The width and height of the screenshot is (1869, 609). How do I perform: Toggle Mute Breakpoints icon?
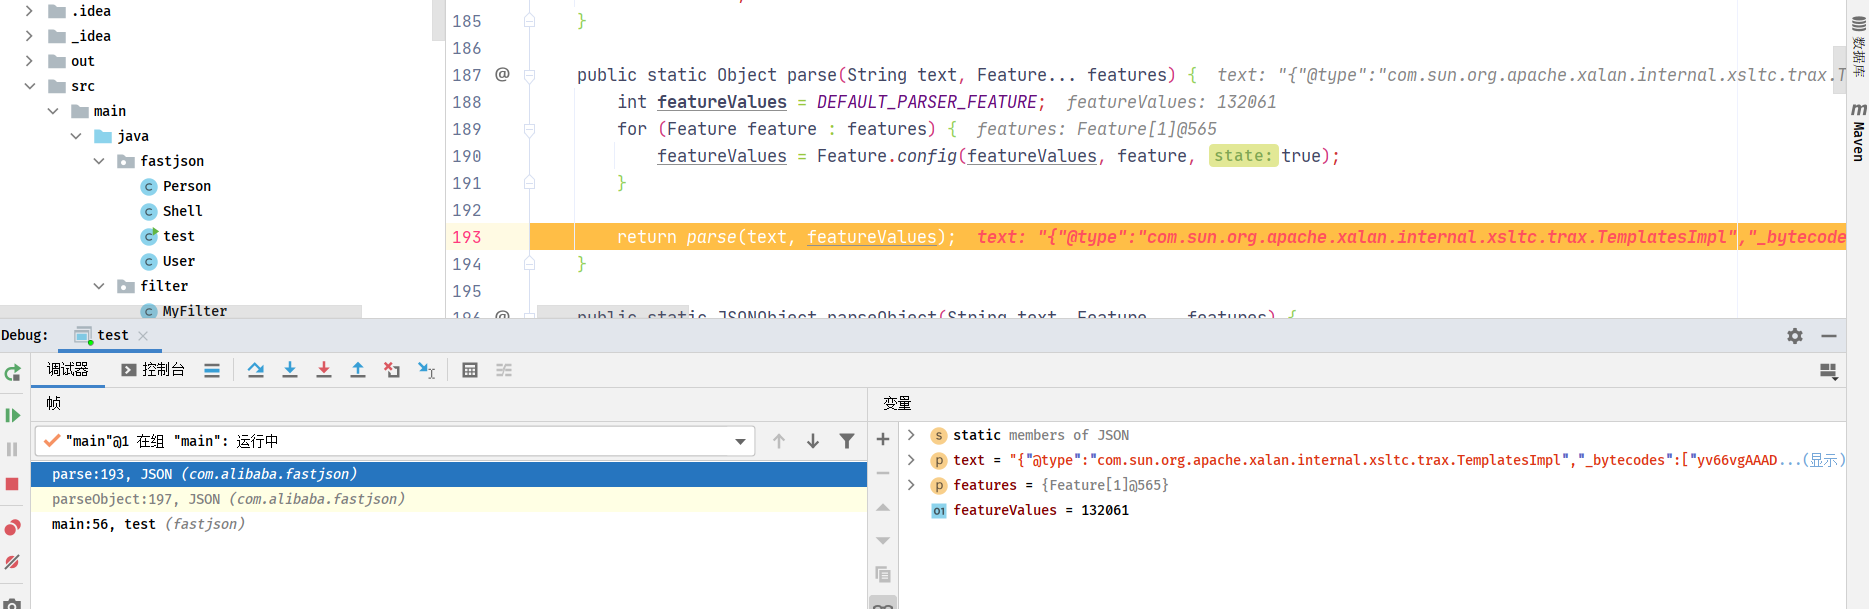[12, 562]
